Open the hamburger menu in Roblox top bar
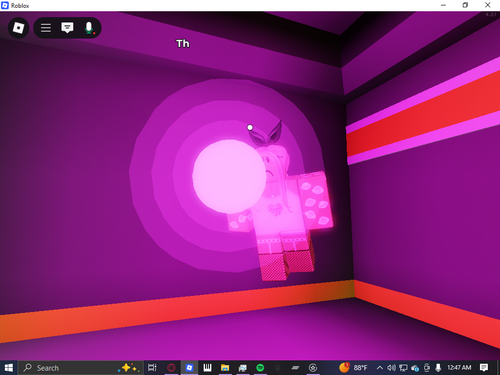The height and width of the screenshot is (375, 500). pos(46,28)
